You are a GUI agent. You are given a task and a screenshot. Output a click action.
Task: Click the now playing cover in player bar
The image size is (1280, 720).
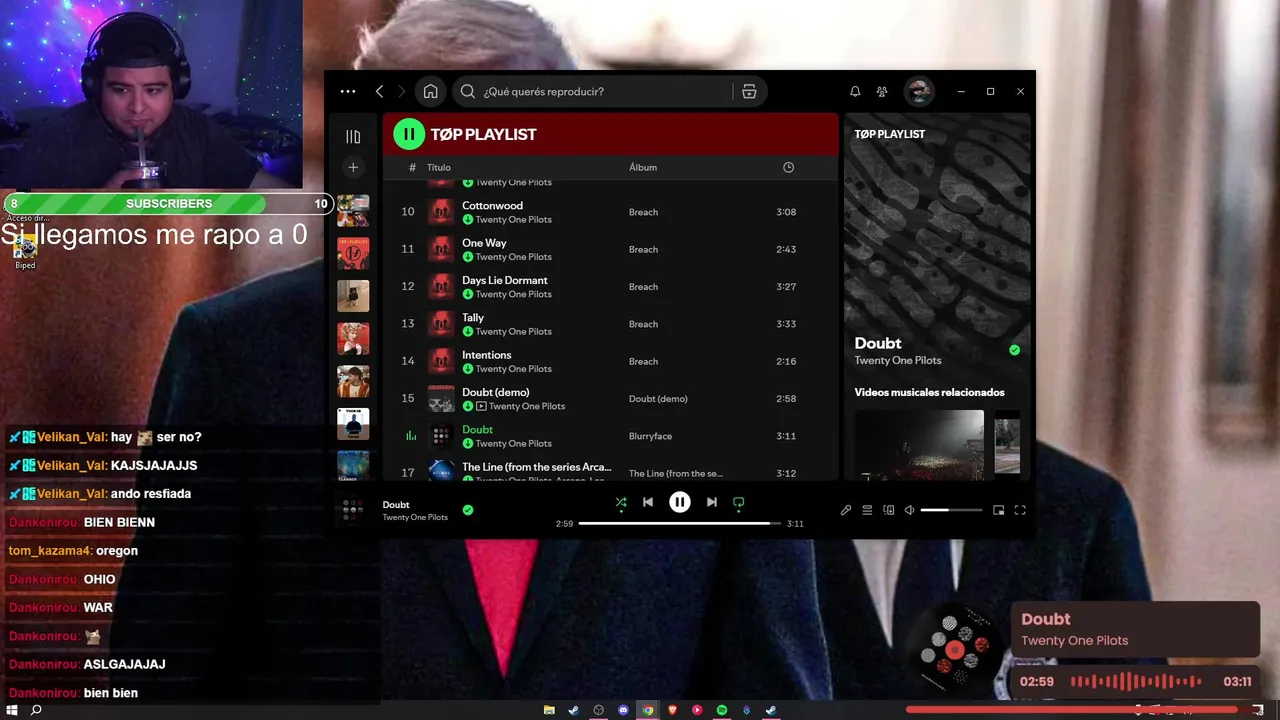[352, 510]
